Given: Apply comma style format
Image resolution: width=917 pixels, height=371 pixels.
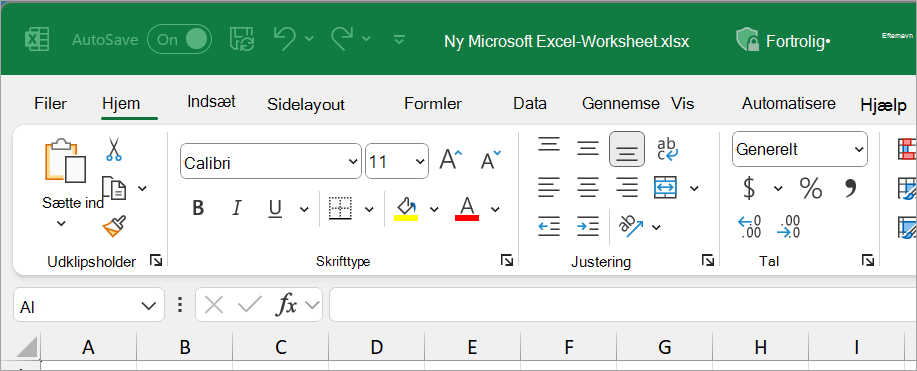Looking at the screenshot, I should 850,188.
